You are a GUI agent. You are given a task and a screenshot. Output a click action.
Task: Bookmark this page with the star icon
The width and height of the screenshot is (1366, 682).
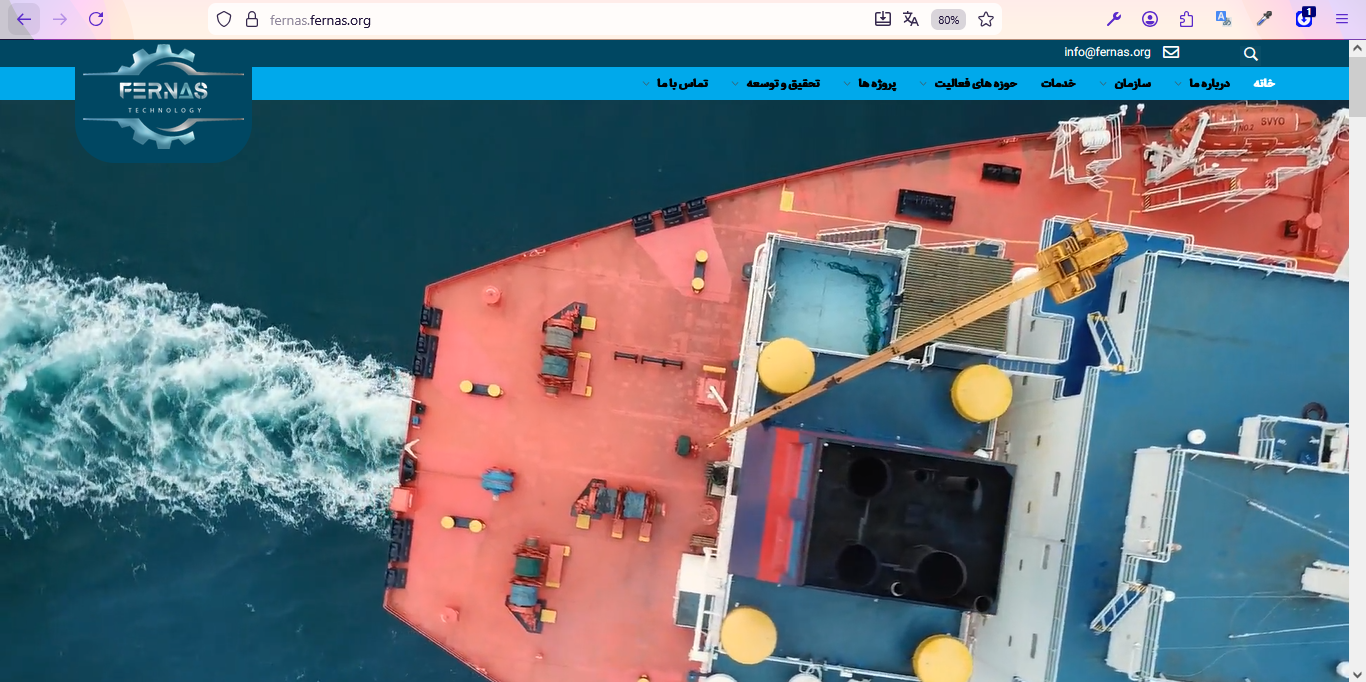pos(986,19)
